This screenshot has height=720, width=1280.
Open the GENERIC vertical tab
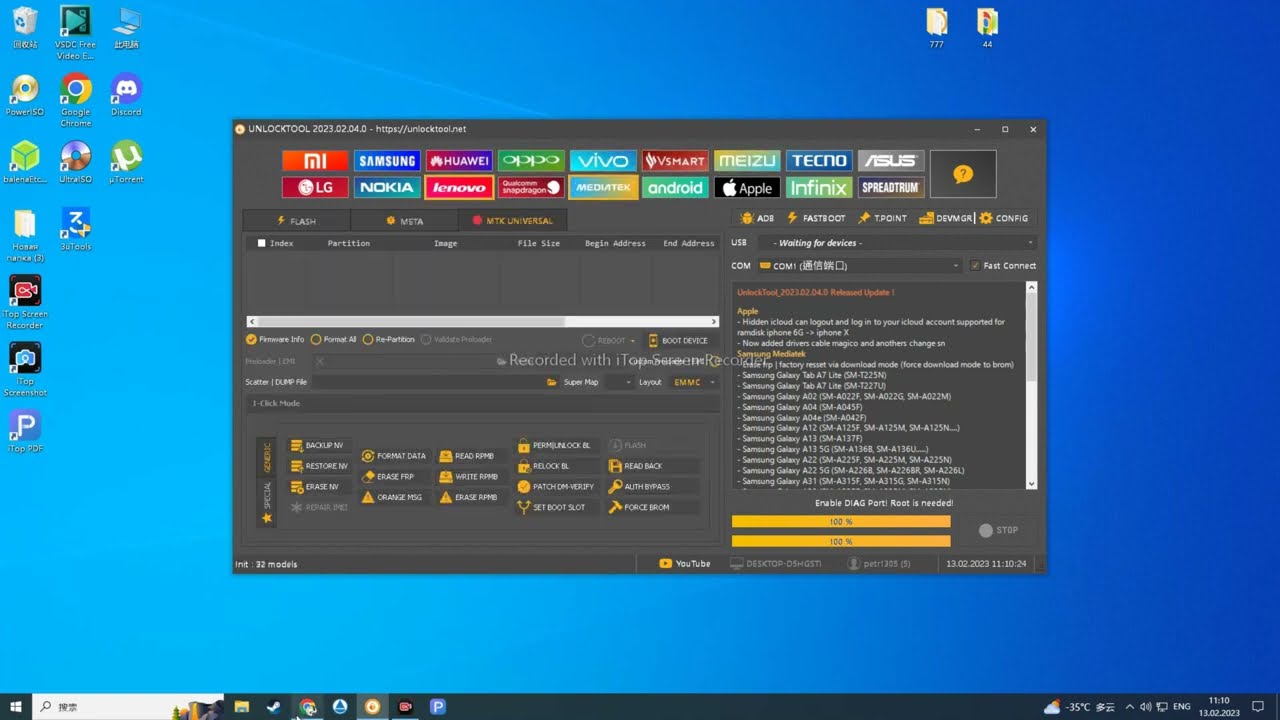pyautogui.click(x=267, y=458)
